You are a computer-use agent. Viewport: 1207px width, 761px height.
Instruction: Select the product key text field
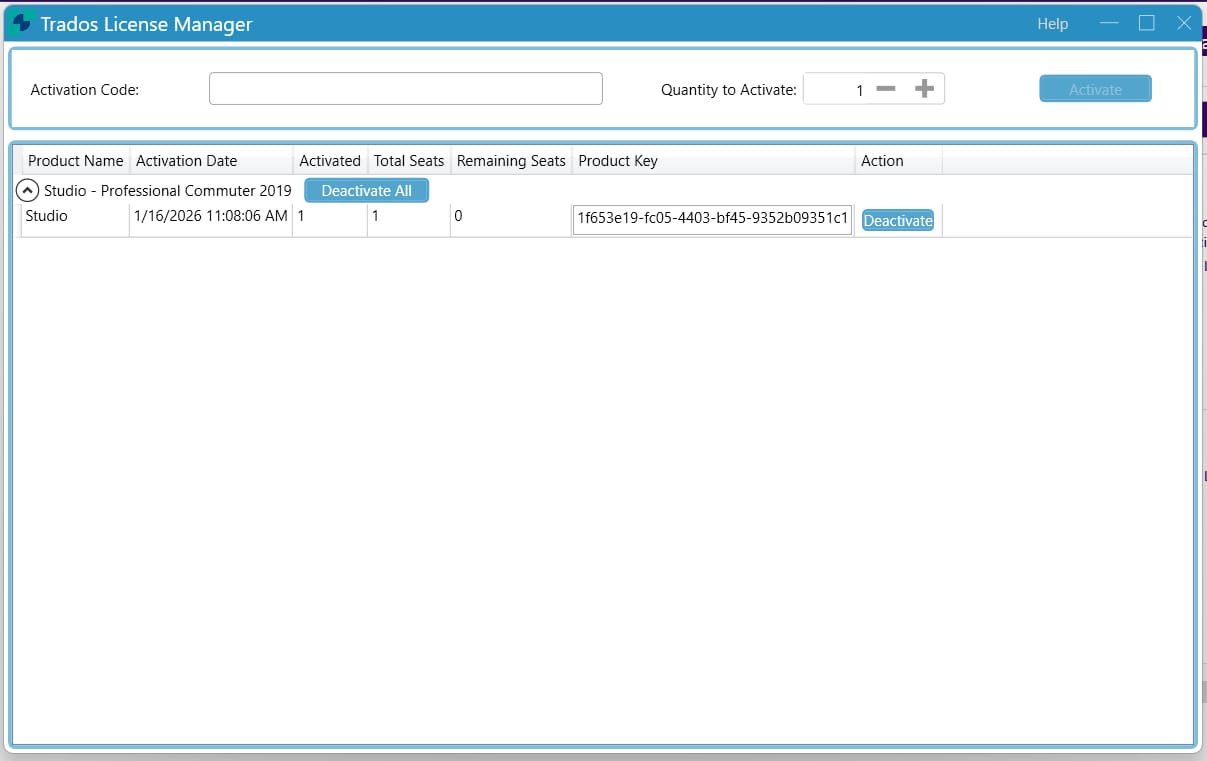pos(711,219)
